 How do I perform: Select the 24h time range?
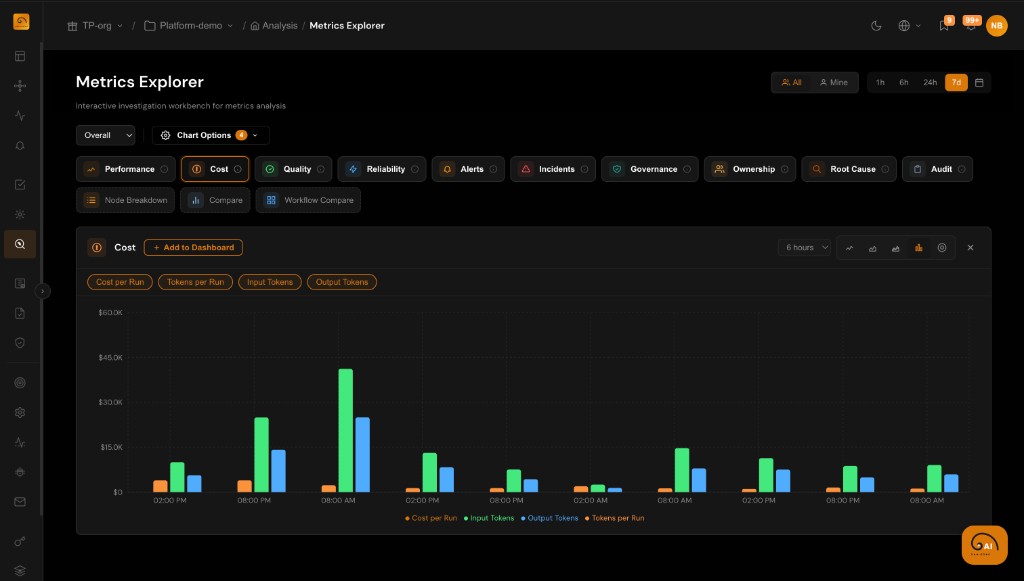pos(929,82)
